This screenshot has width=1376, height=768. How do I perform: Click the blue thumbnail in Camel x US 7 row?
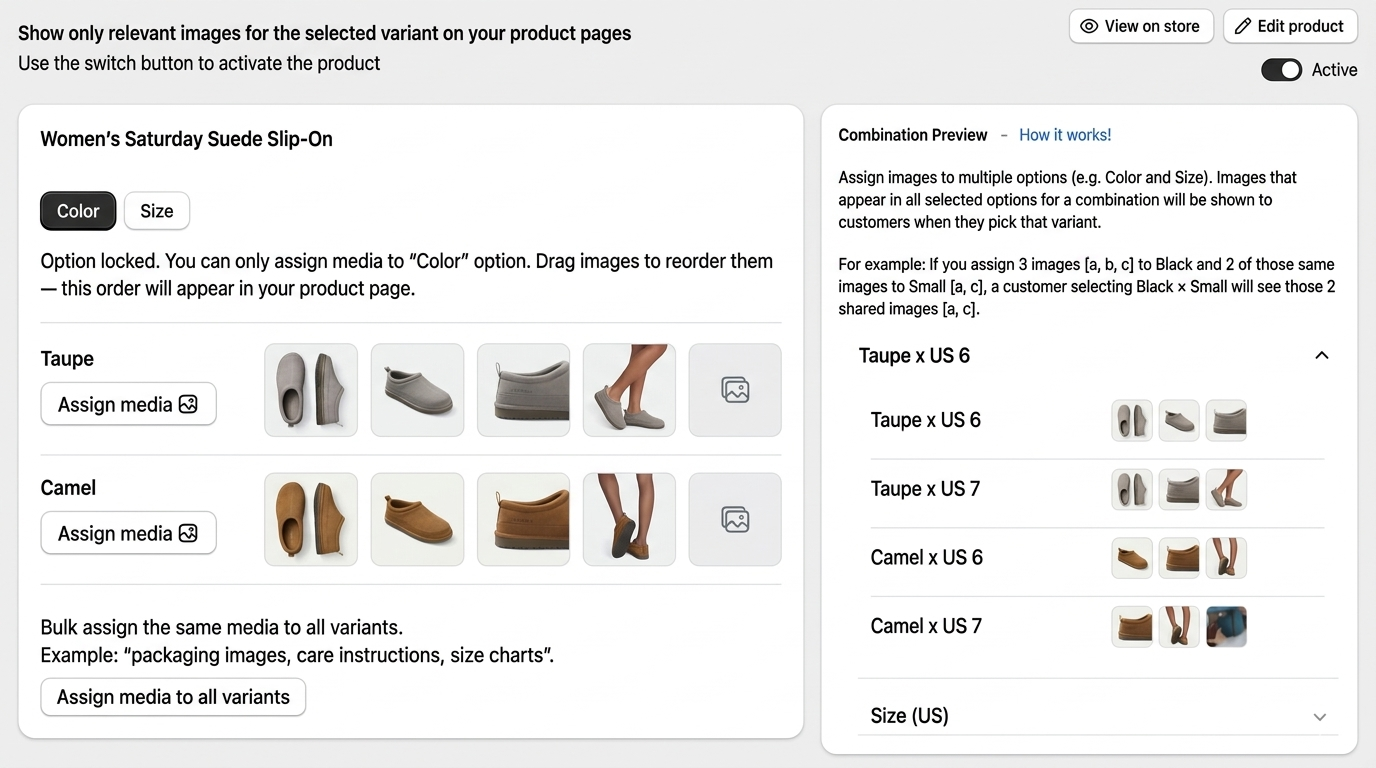tap(1226, 627)
